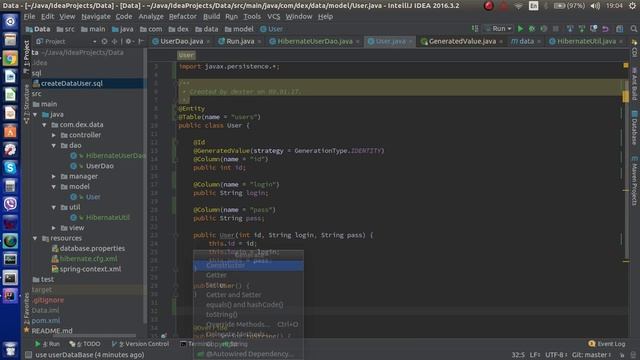
Task: Click the UTF-8 encoding selector
Action: [556, 355]
